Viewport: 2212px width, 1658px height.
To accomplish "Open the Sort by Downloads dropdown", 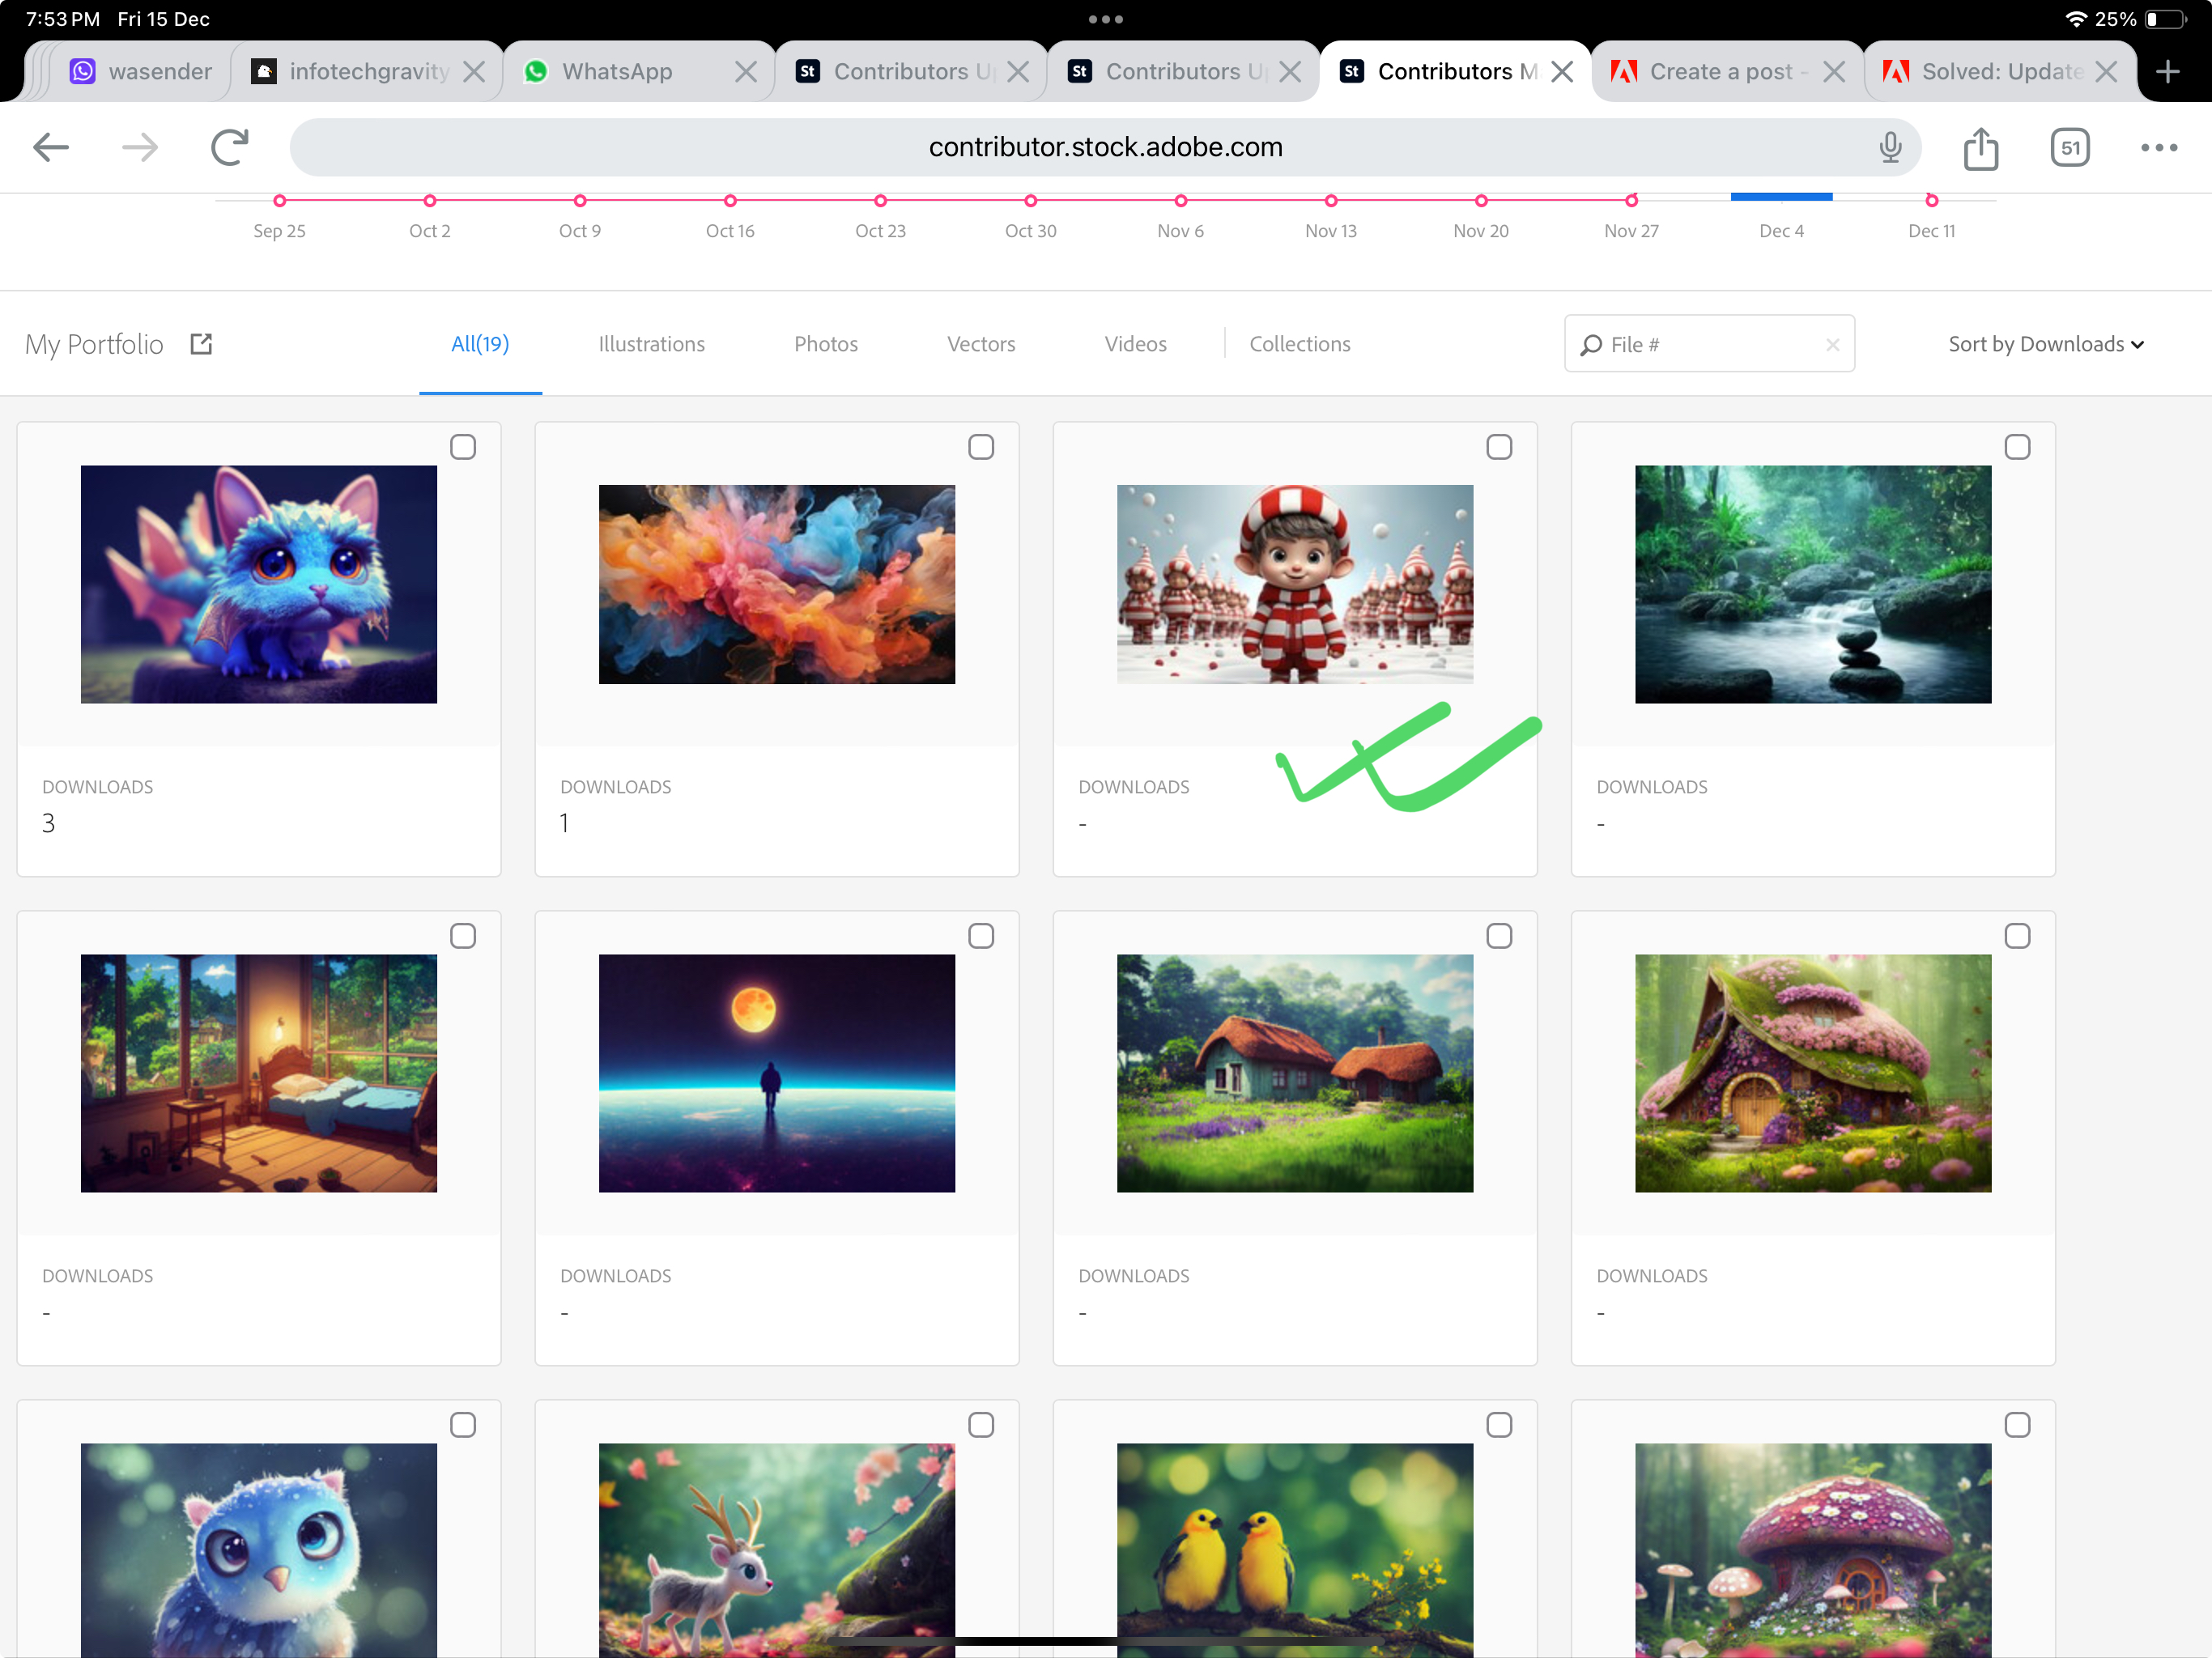I will coord(2045,344).
